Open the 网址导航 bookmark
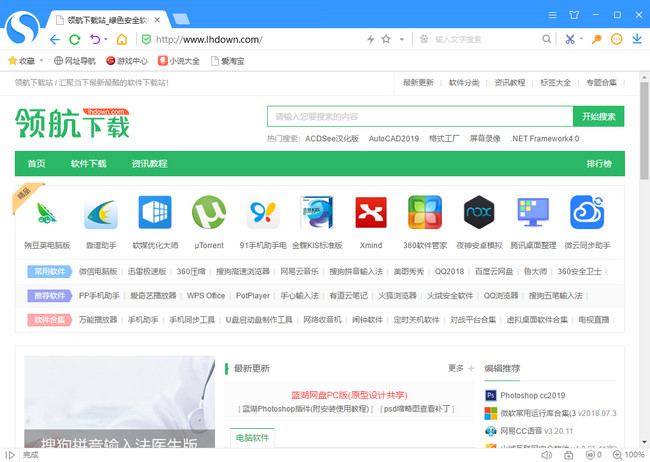Image resolution: width=650 pixels, height=462 pixels. (x=75, y=61)
